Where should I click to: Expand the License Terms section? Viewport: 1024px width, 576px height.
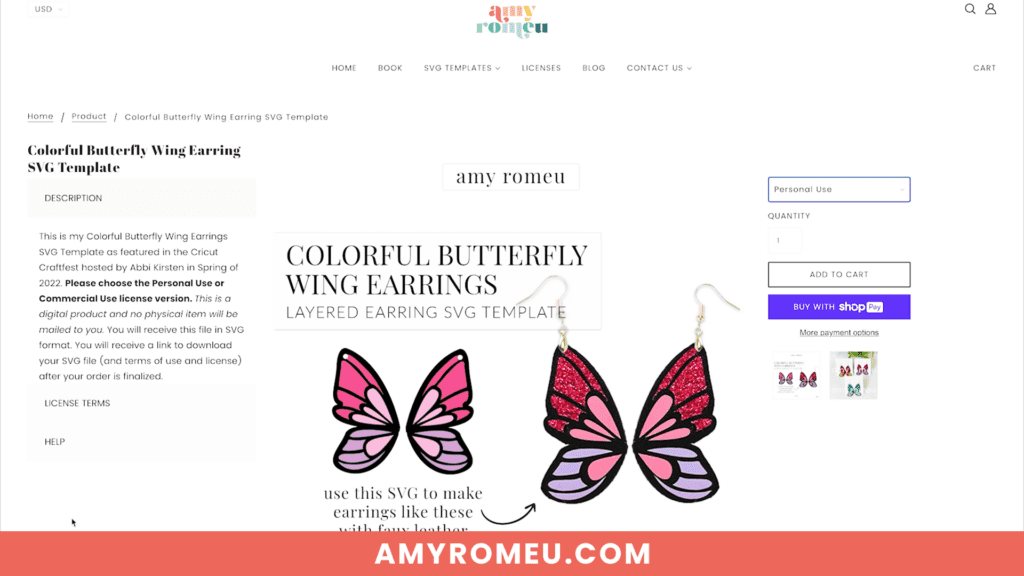point(142,403)
